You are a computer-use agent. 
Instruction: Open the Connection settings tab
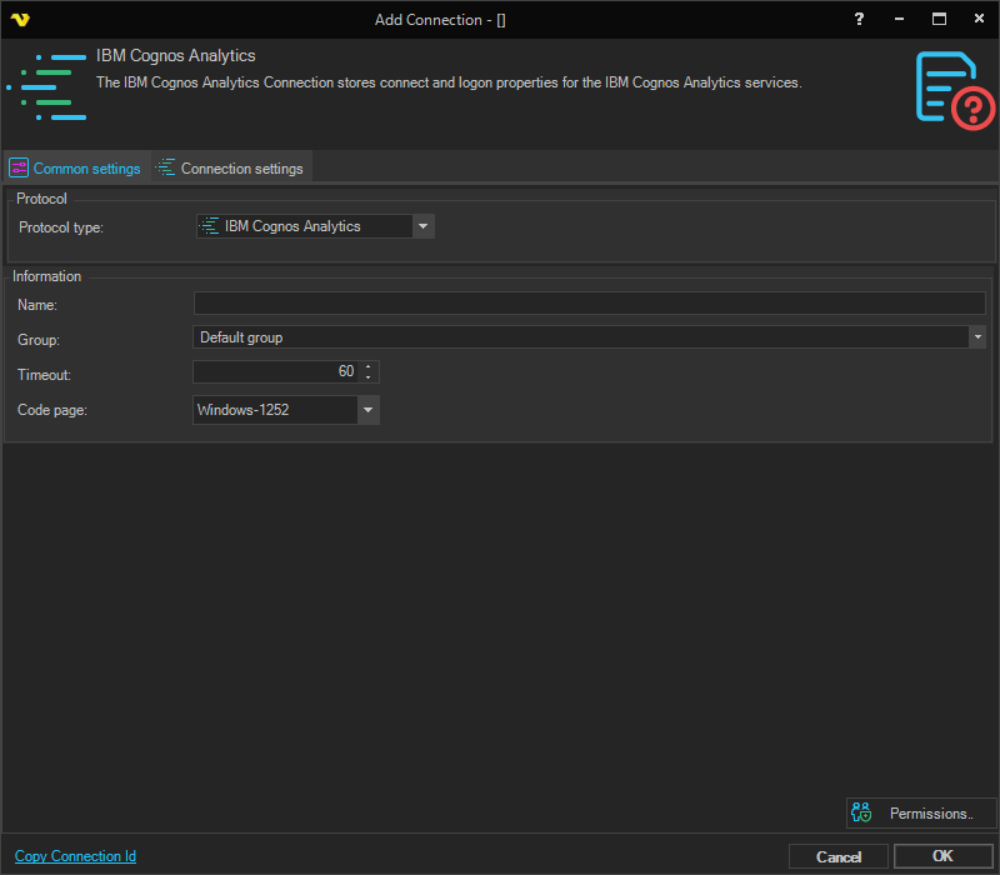pyautogui.click(x=231, y=168)
